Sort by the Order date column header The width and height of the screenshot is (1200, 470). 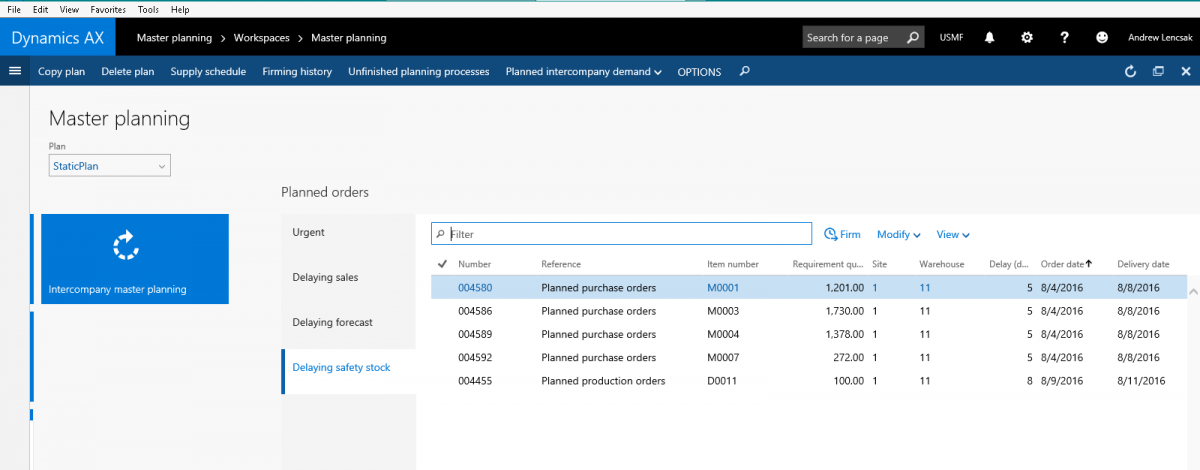coord(1067,264)
